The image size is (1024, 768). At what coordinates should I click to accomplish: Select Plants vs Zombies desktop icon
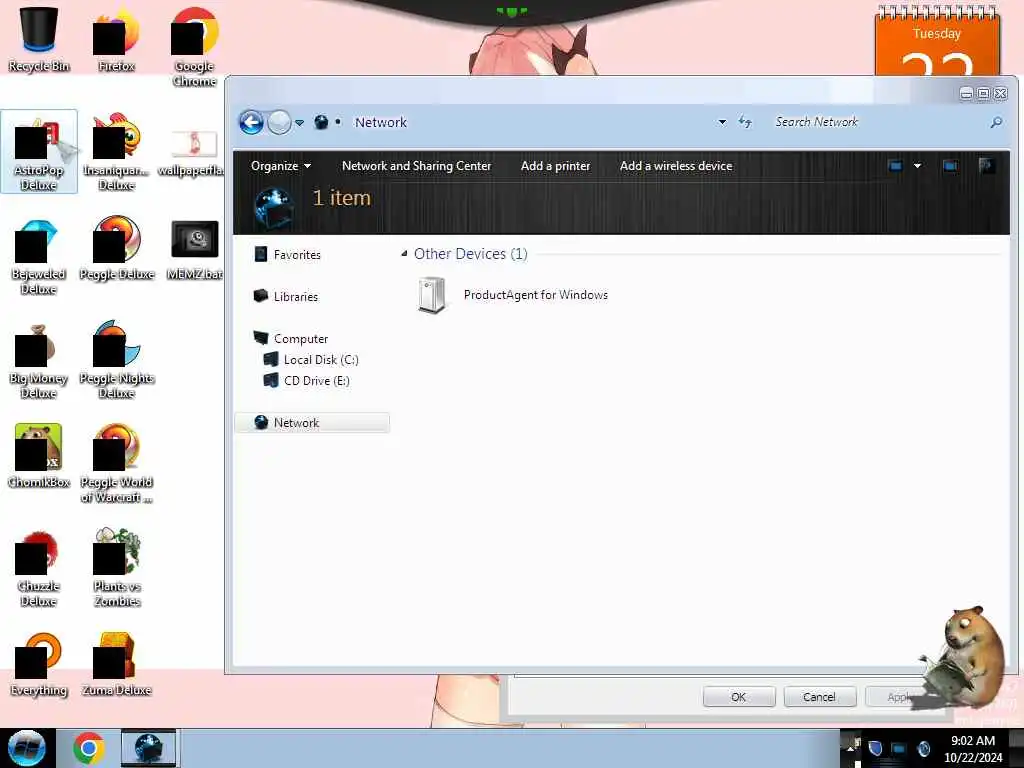click(116, 568)
